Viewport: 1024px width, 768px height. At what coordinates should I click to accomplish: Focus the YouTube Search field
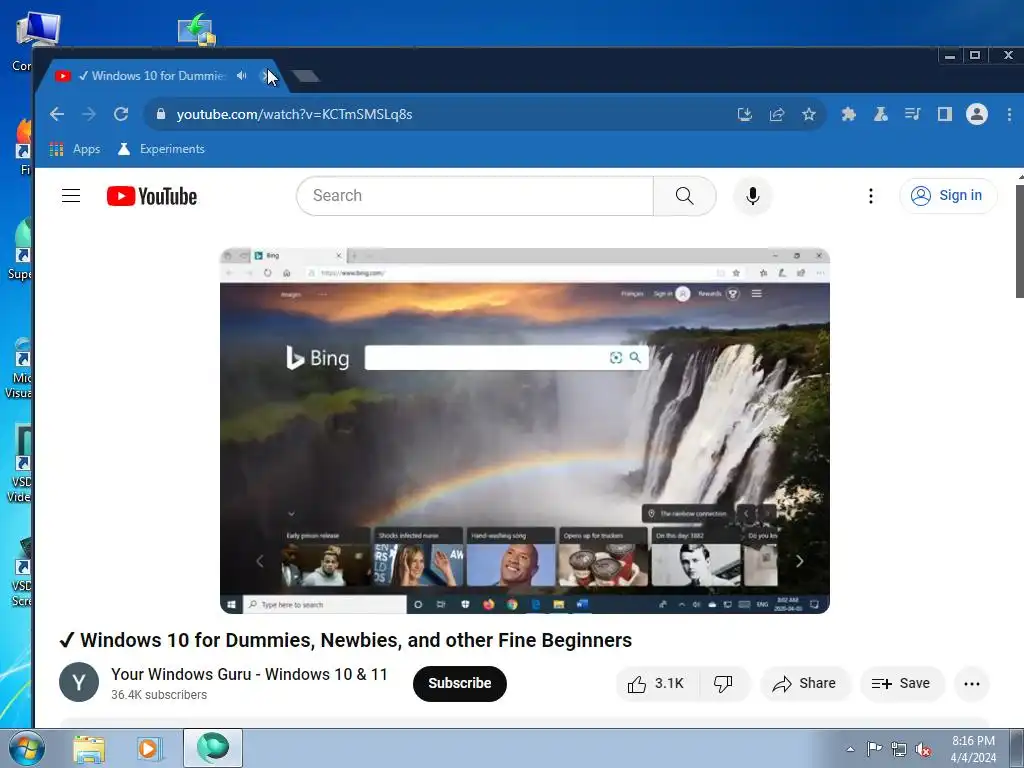(x=475, y=195)
